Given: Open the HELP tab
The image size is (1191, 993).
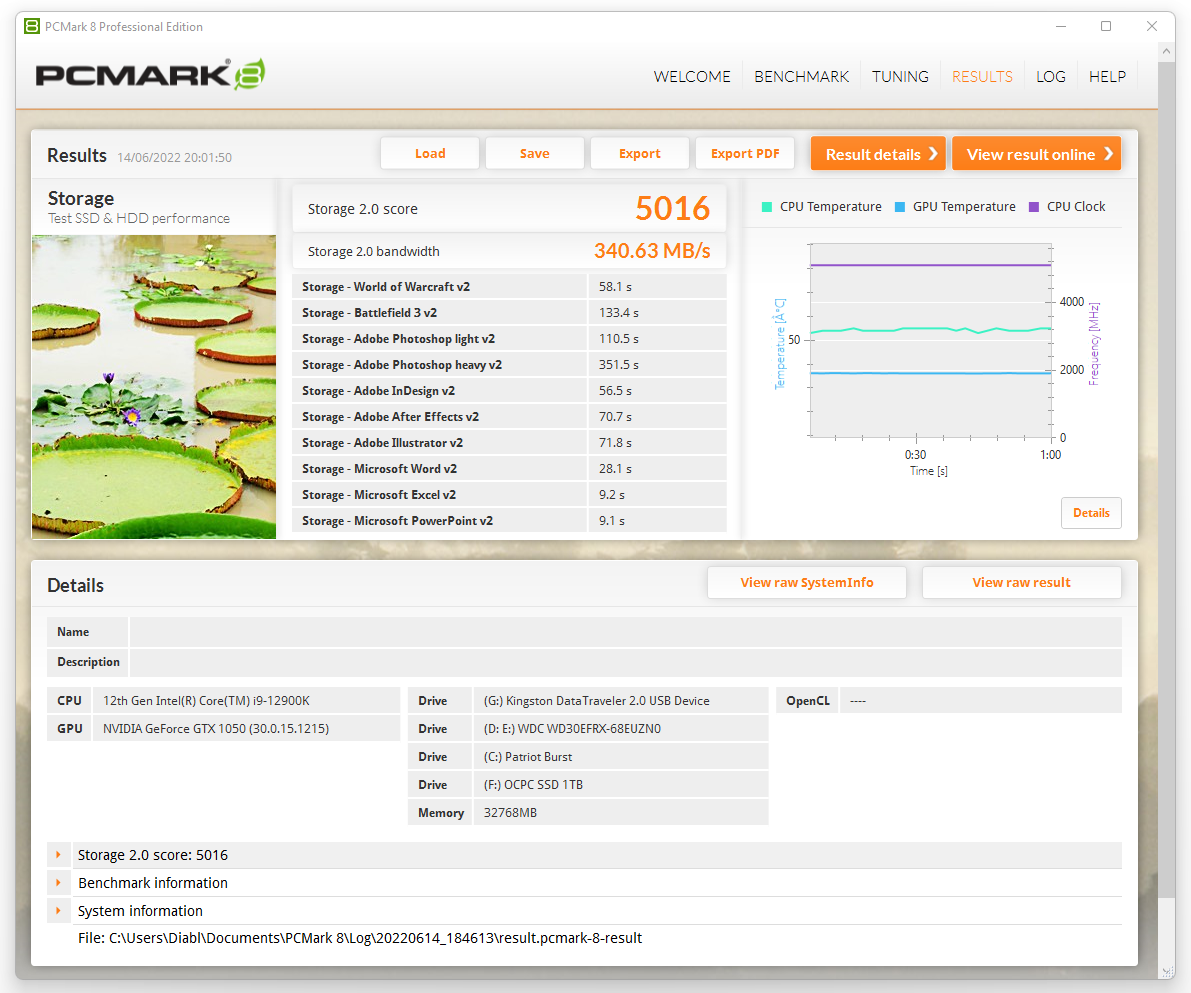Looking at the screenshot, I should (1107, 77).
